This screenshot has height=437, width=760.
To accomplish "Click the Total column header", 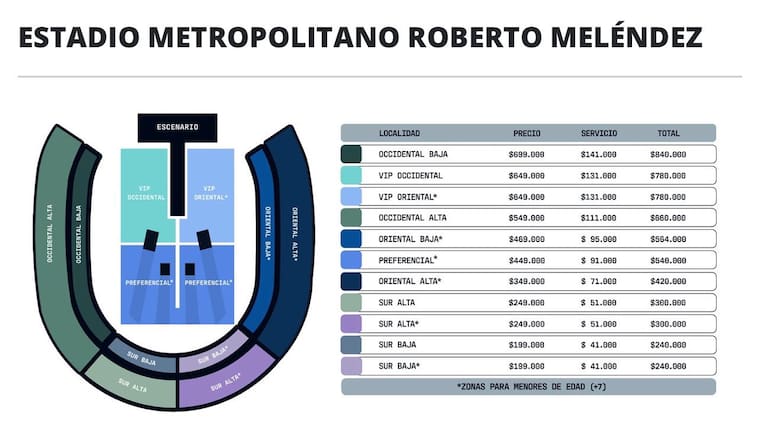I will pos(667,133).
